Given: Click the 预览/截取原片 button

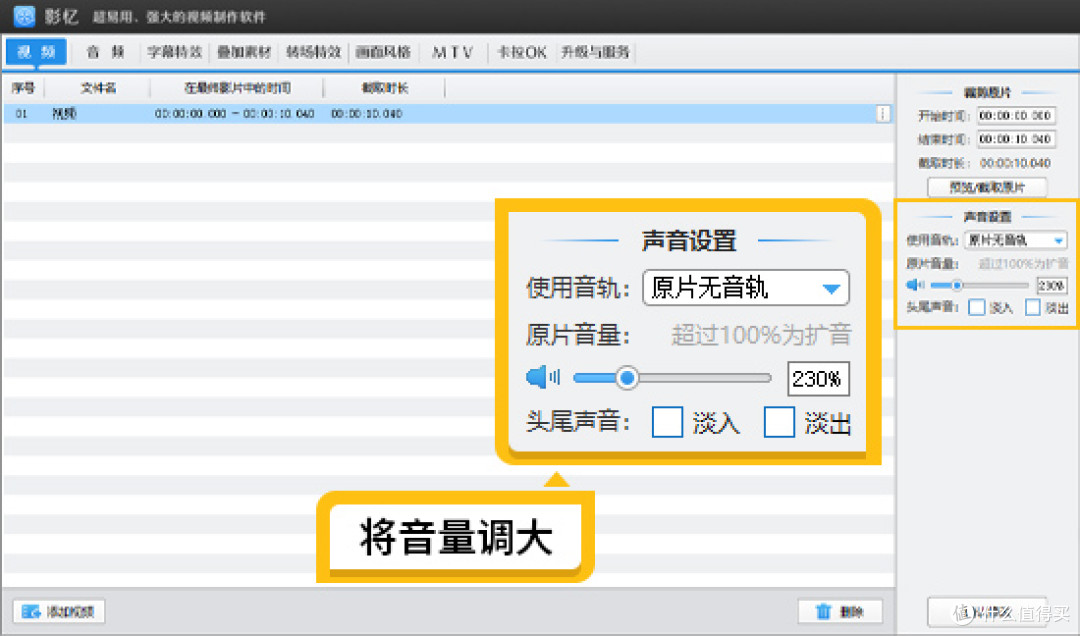Looking at the screenshot, I should click(x=987, y=187).
